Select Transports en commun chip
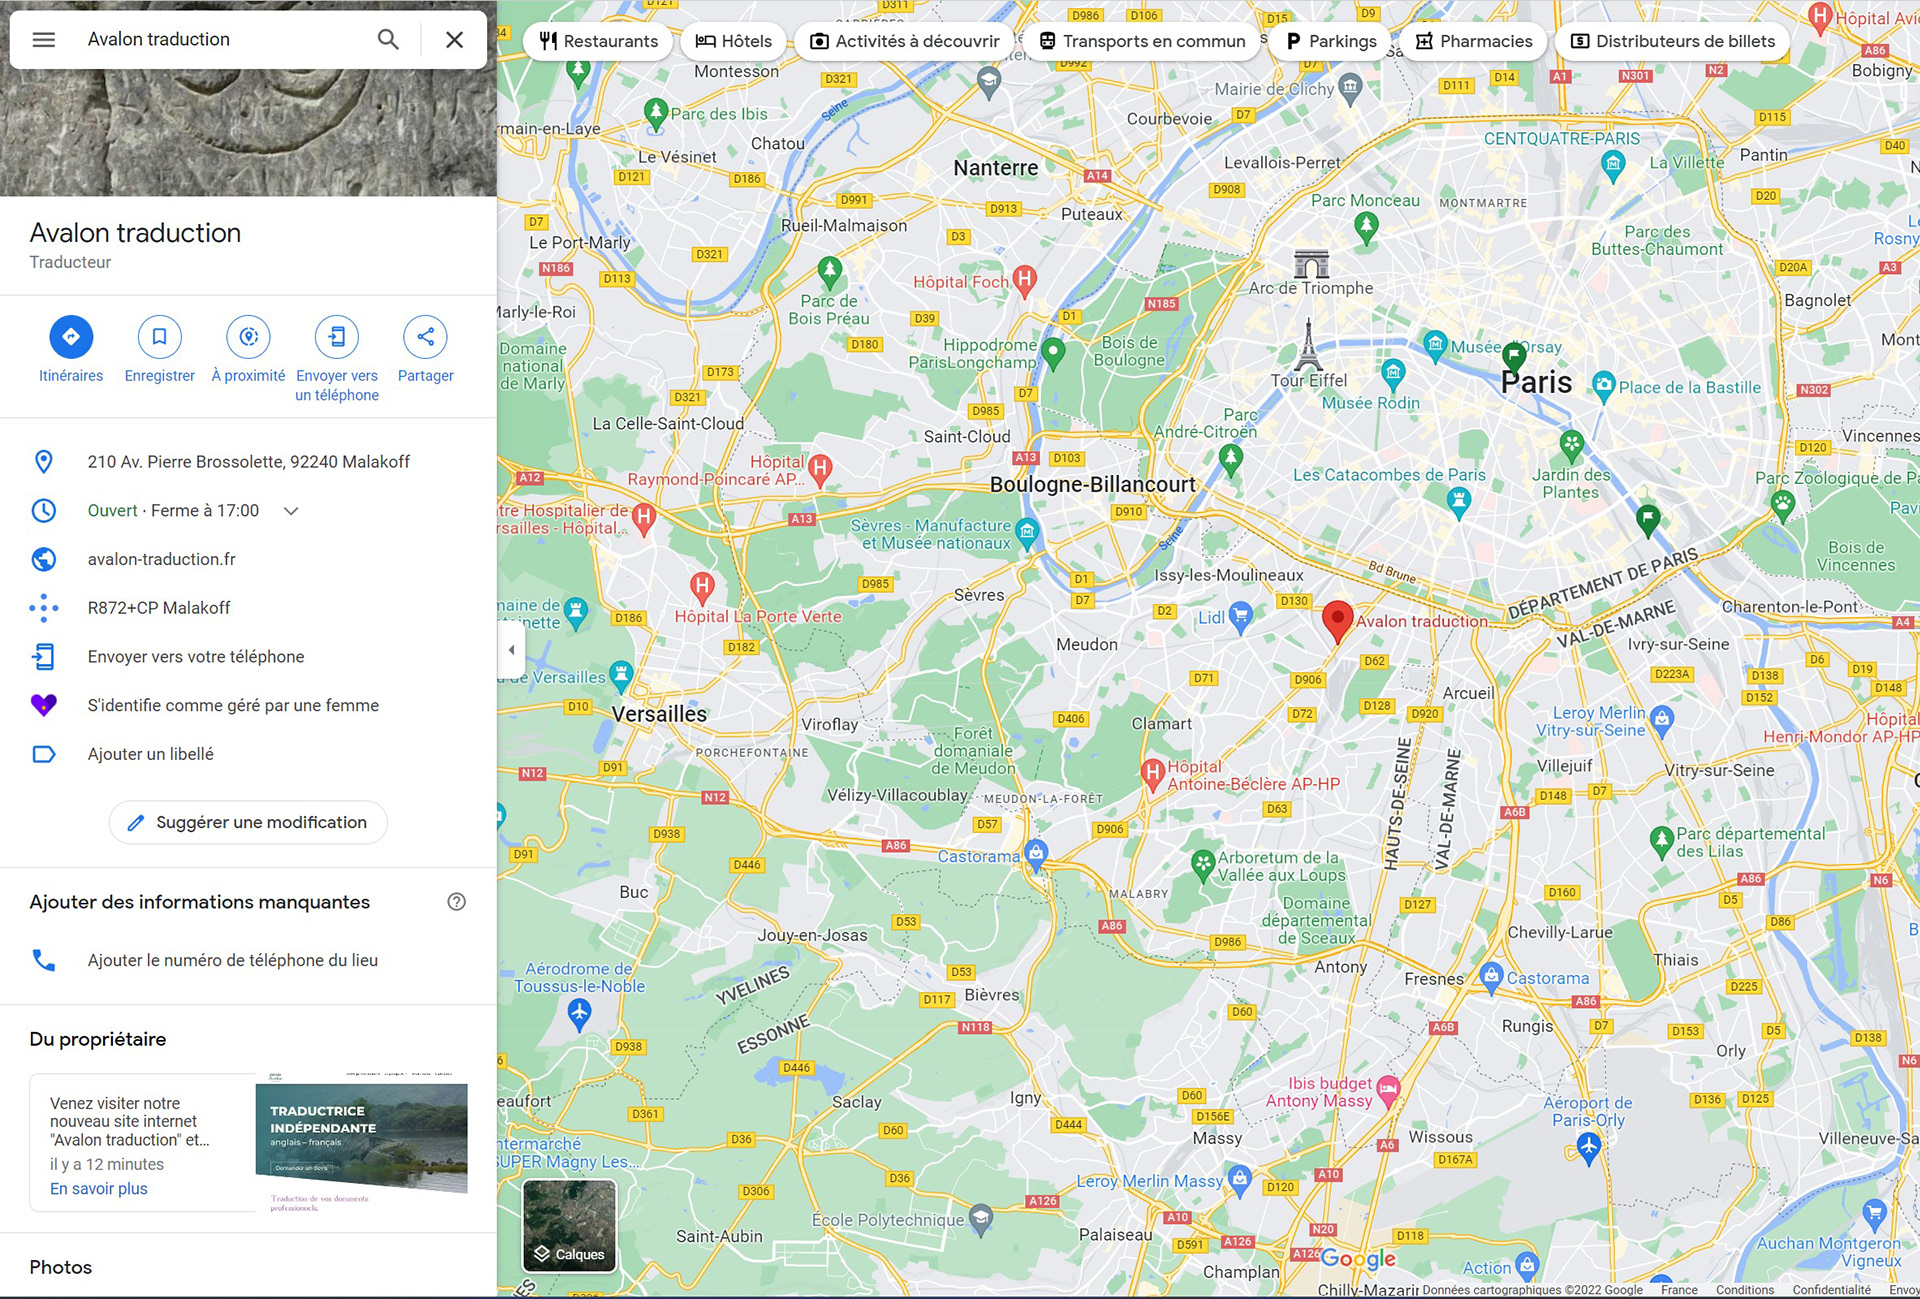 [x=1142, y=41]
